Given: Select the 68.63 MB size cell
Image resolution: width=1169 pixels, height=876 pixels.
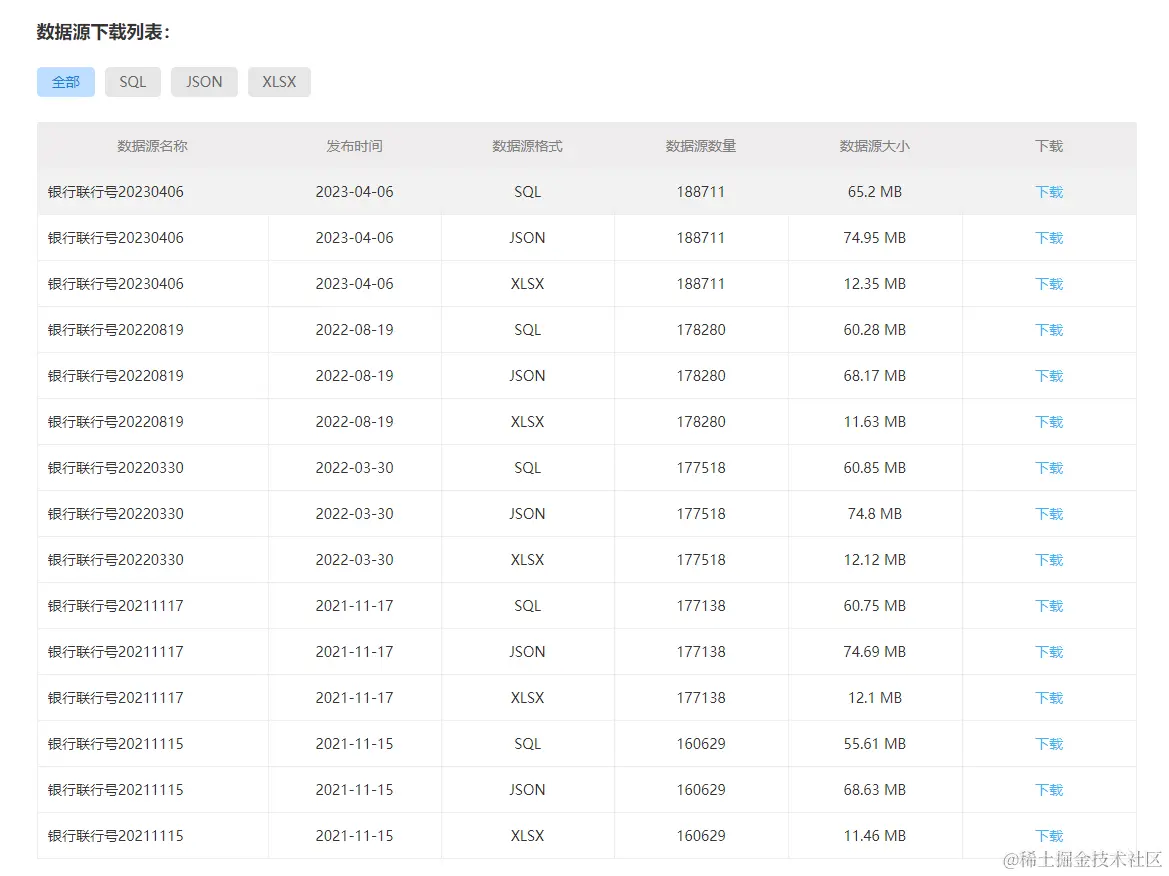Looking at the screenshot, I should click(875, 790).
